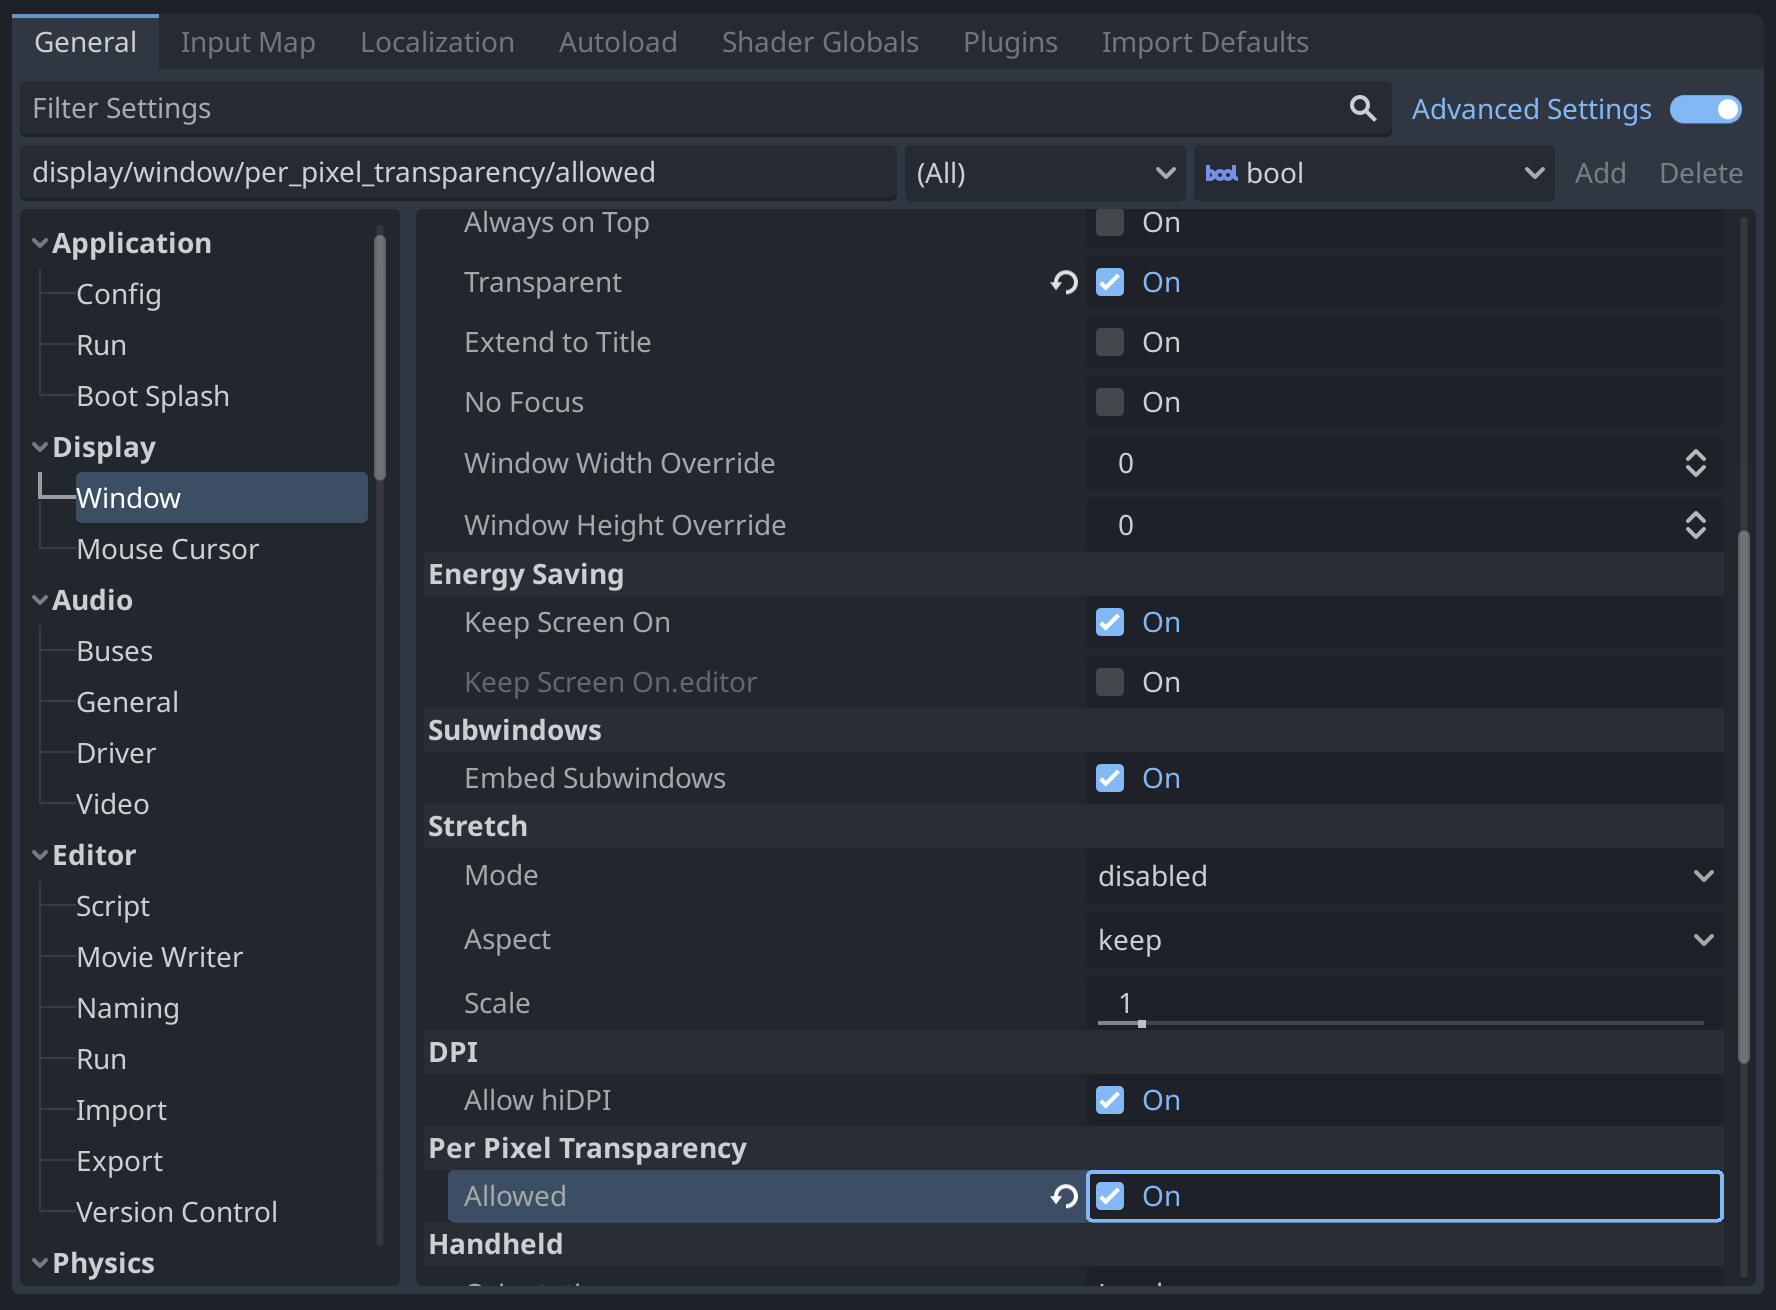Click the bool type icon beside the type dropdown

[1222, 172]
